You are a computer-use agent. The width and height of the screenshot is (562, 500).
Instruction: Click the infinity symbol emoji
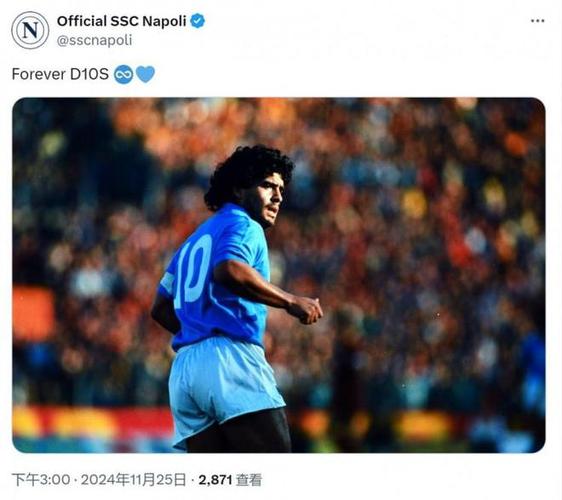pyautogui.click(x=123, y=75)
